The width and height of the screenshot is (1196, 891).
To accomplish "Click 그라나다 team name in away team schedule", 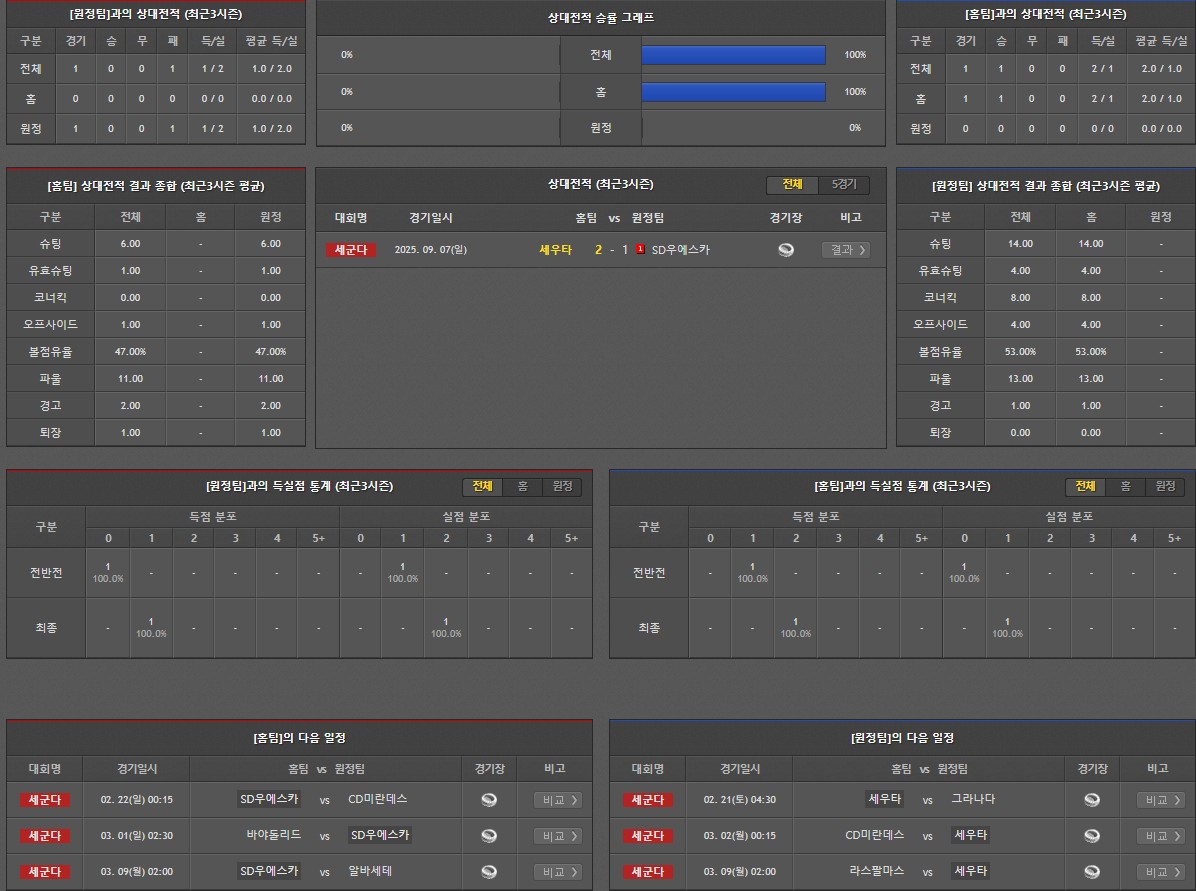I will pyautogui.click(x=972, y=800).
